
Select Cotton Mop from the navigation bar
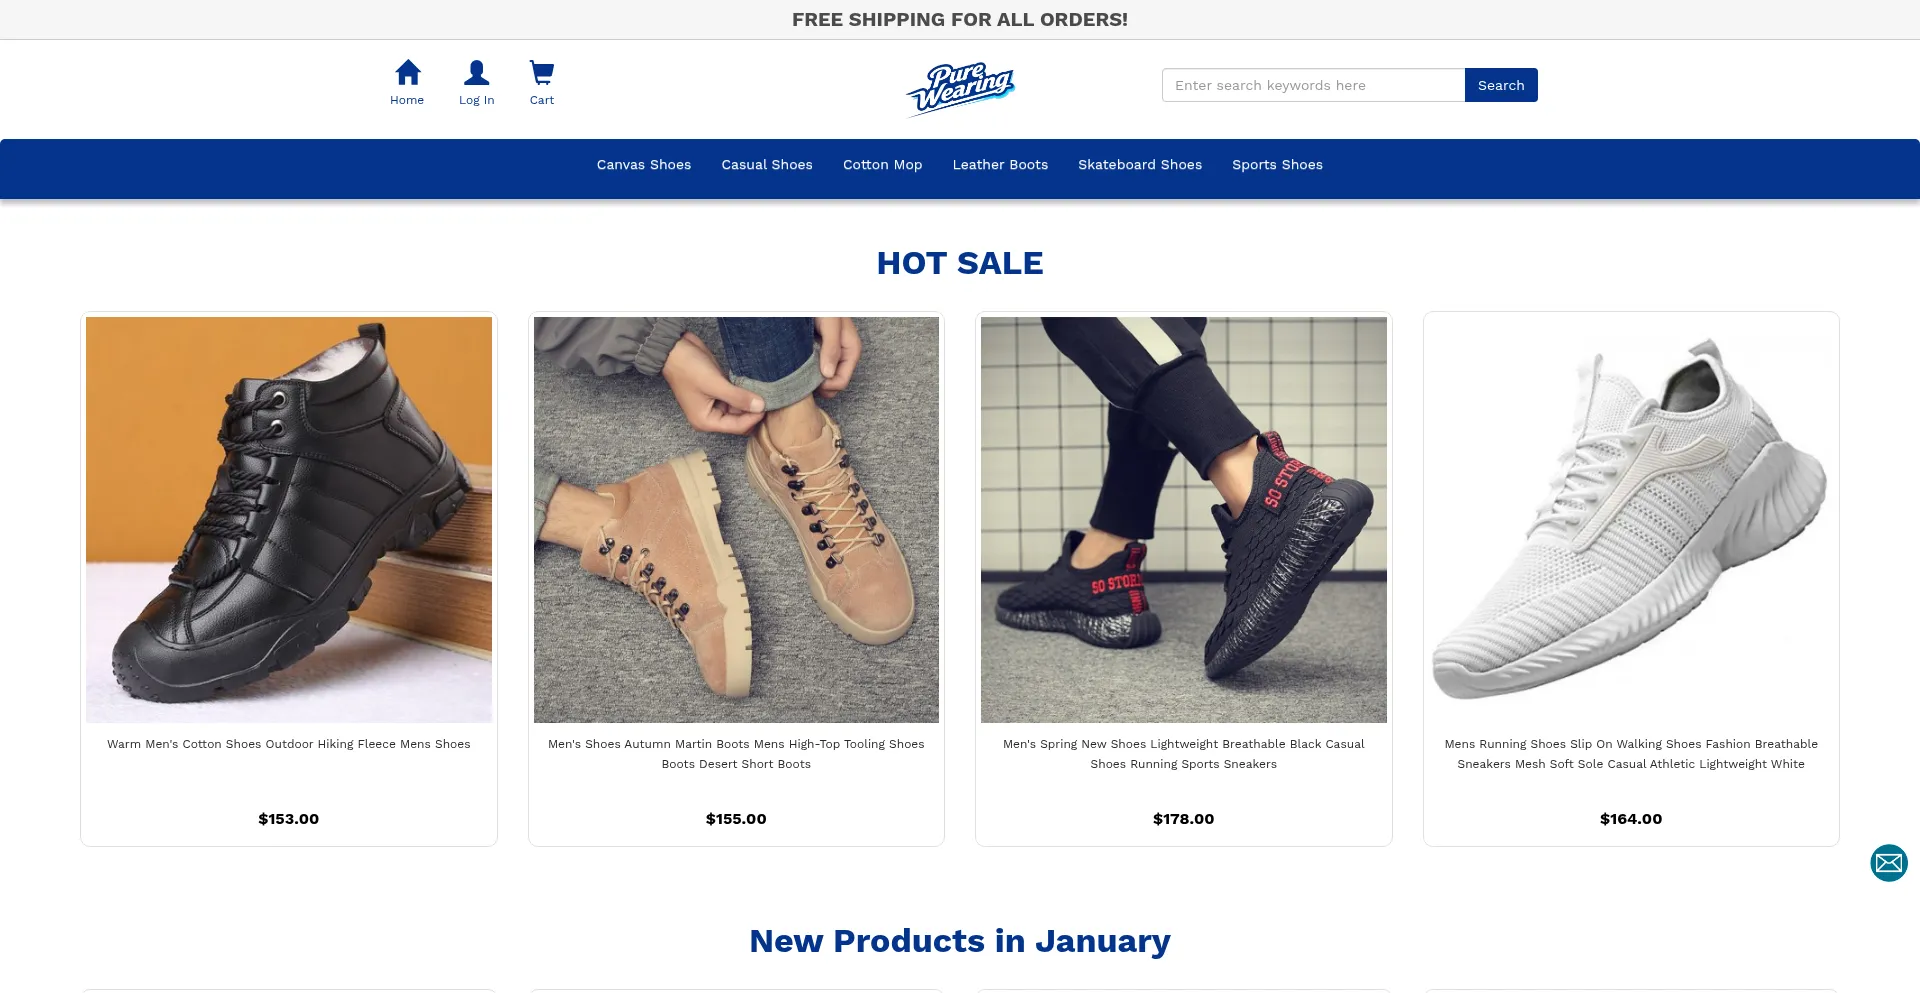[881, 164]
